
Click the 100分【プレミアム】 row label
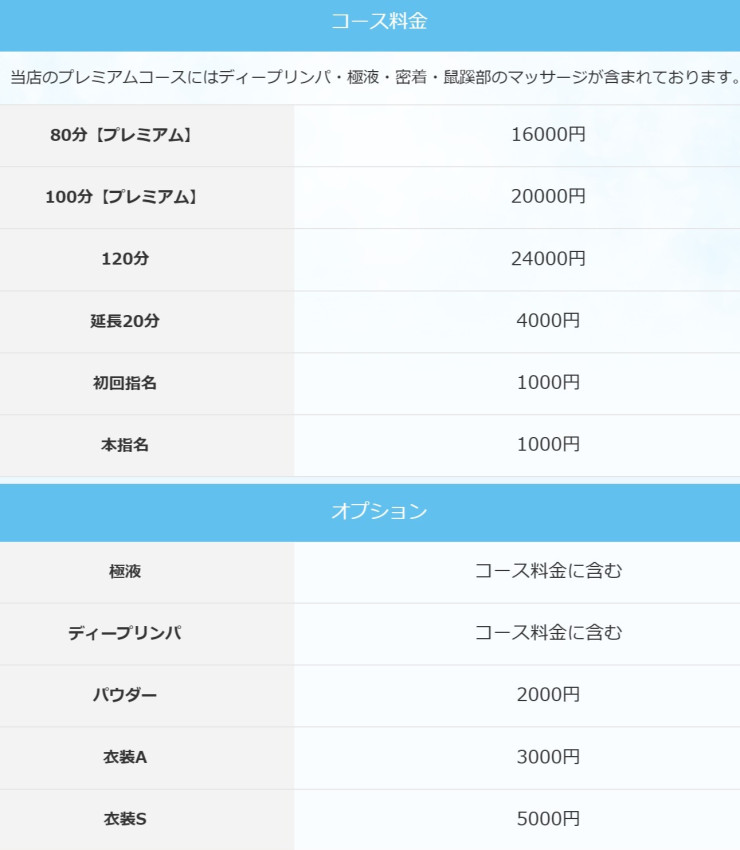[124, 197]
